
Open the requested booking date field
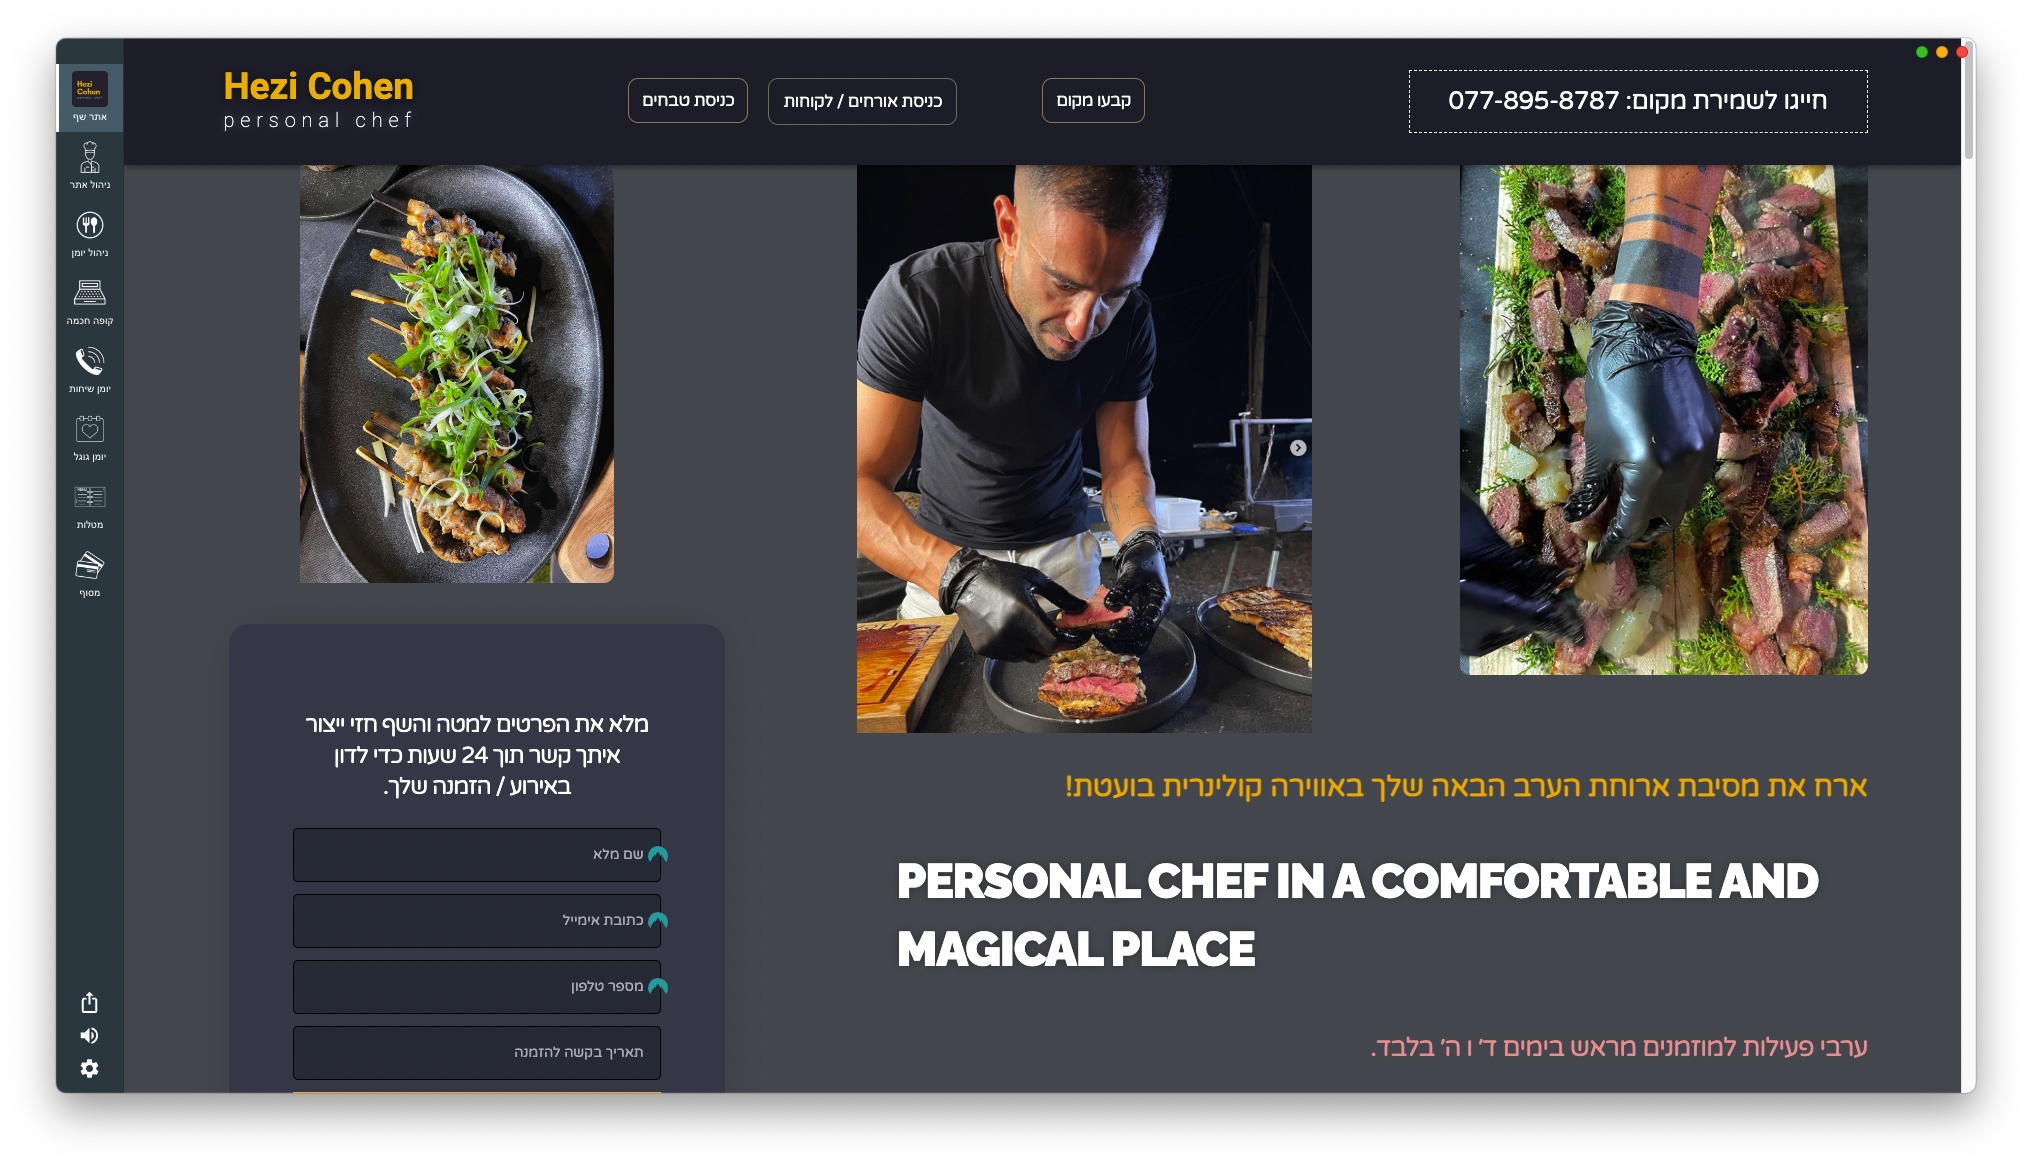tap(477, 1052)
